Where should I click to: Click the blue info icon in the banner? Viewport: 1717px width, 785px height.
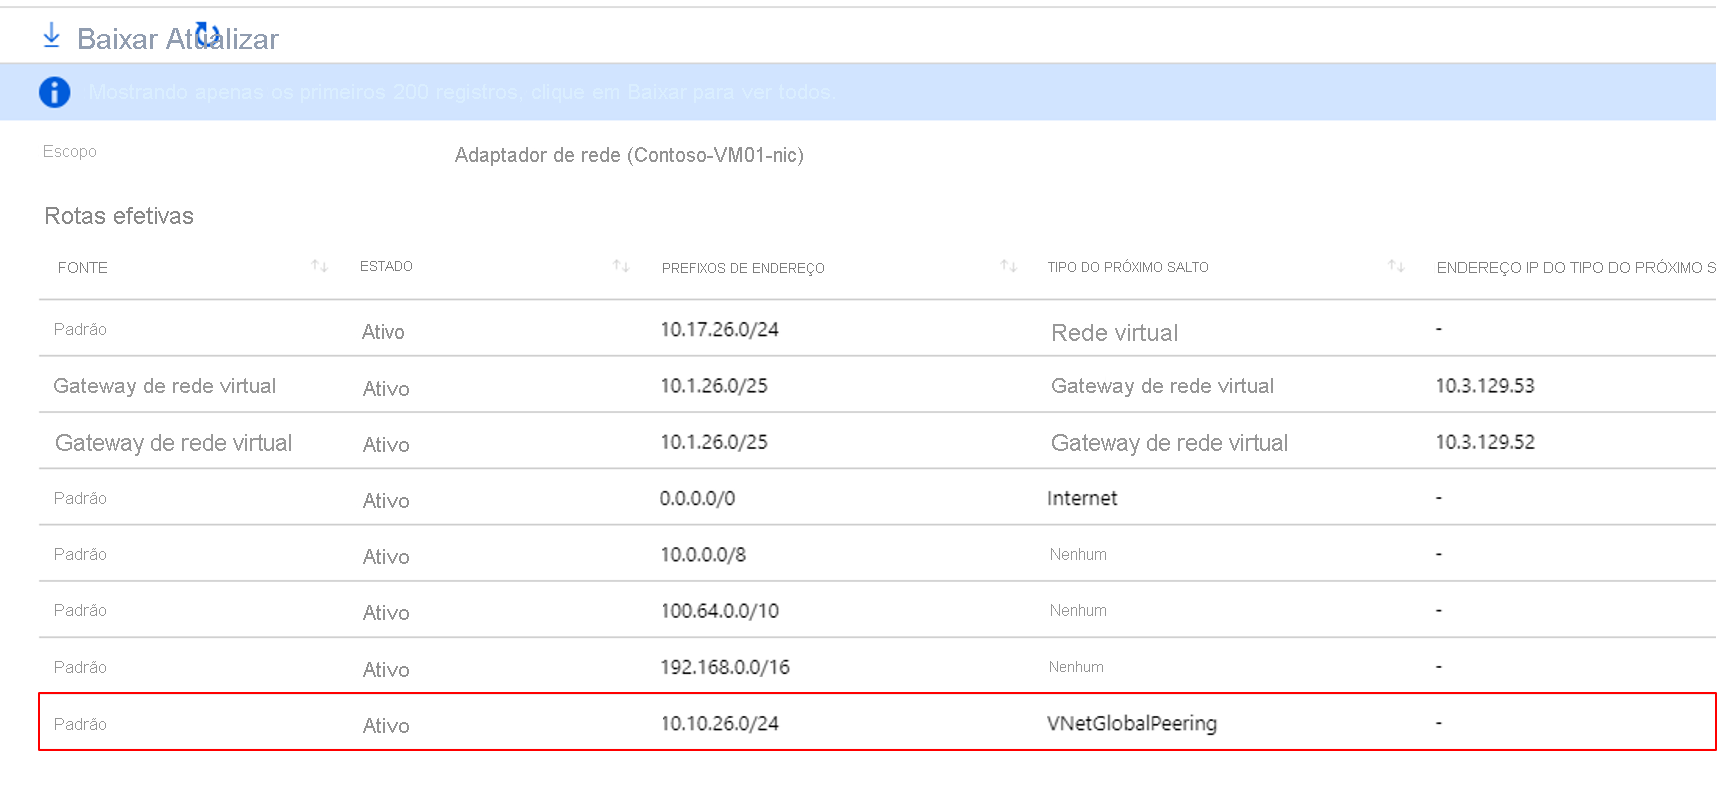(x=54, y=92)
